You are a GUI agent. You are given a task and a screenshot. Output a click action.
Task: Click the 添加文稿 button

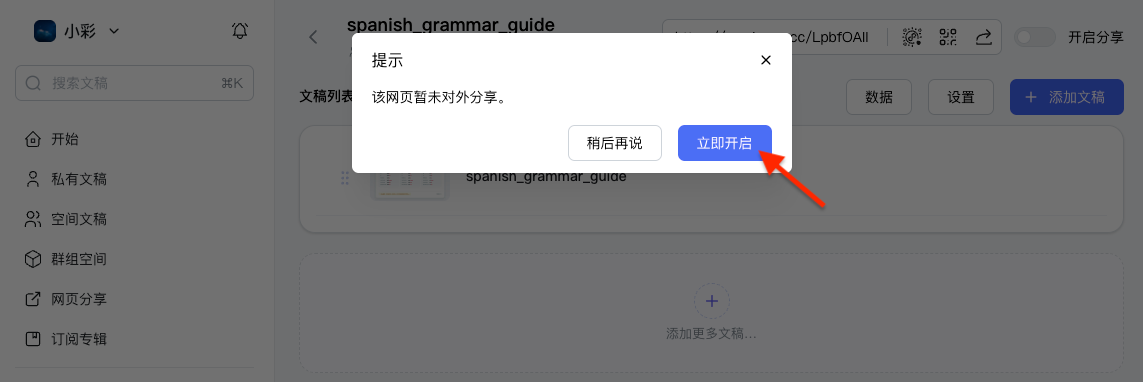coord(1066,97)
